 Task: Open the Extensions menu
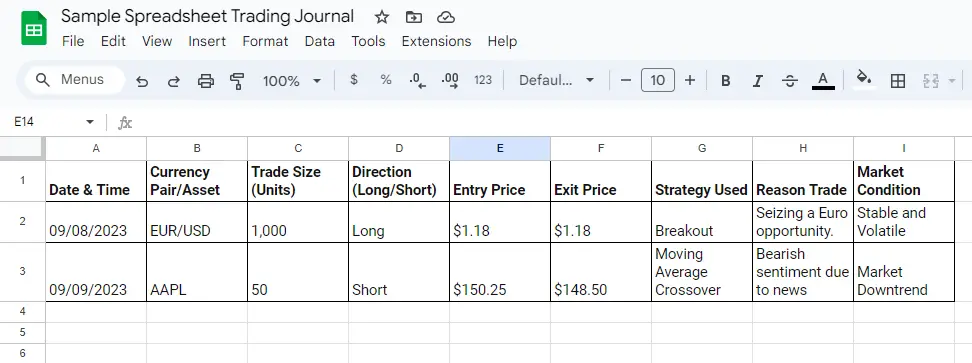(436, 42)
